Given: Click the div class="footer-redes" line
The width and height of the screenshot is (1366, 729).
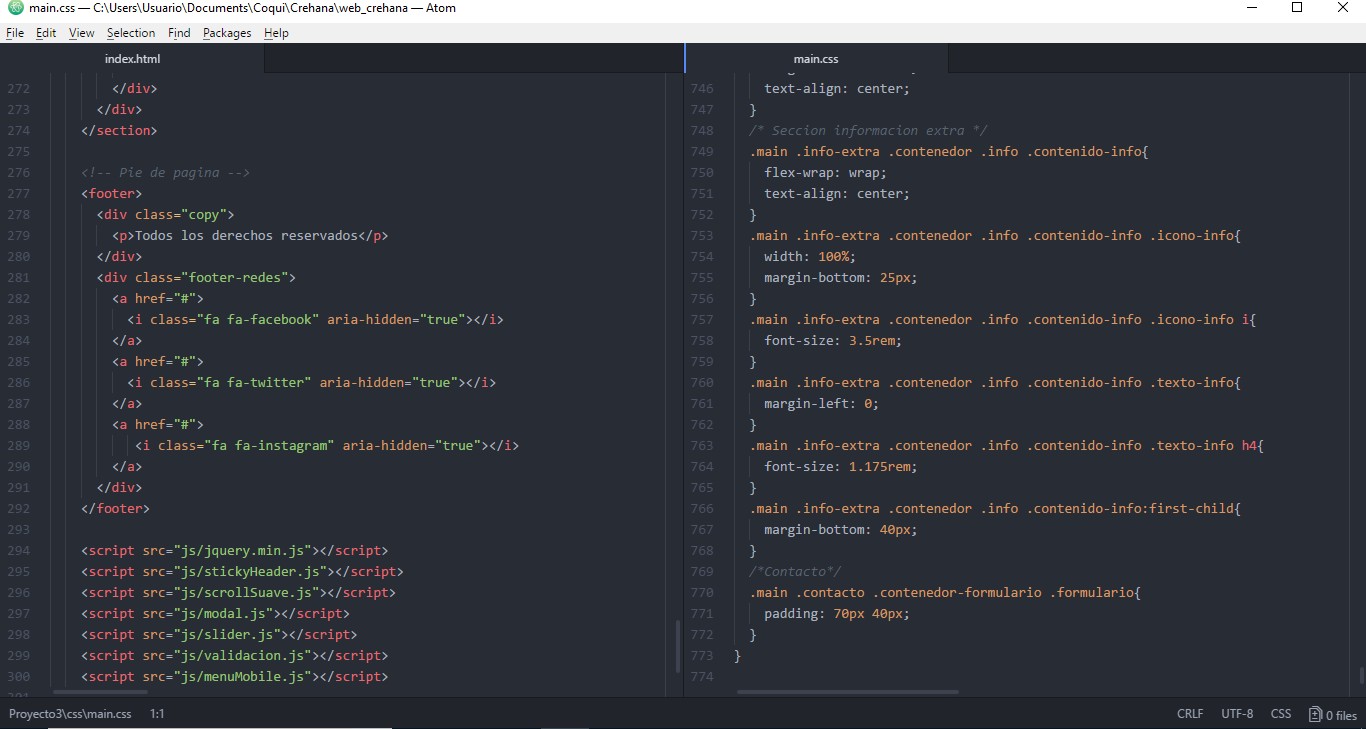Looking at the screenshot, I should pyautogui.click(x=196, y=277).
